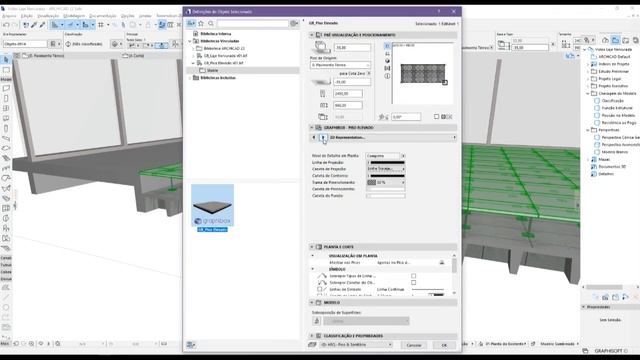Toggle the mirror checkbox beside the rotation field
Viewport: 640px width, 360px height.
(436, 117)
